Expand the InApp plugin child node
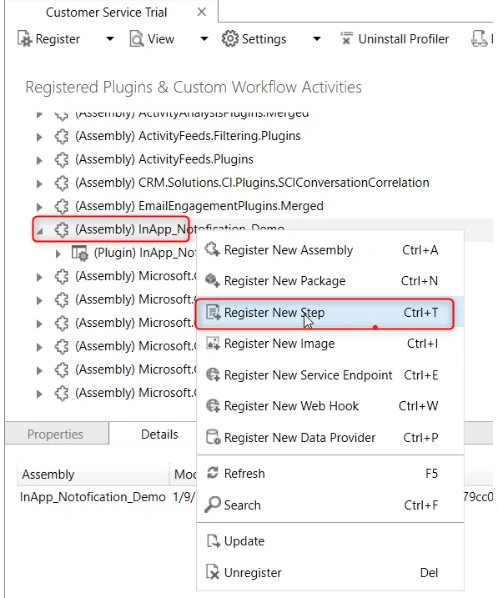 [x=58, y=254]
